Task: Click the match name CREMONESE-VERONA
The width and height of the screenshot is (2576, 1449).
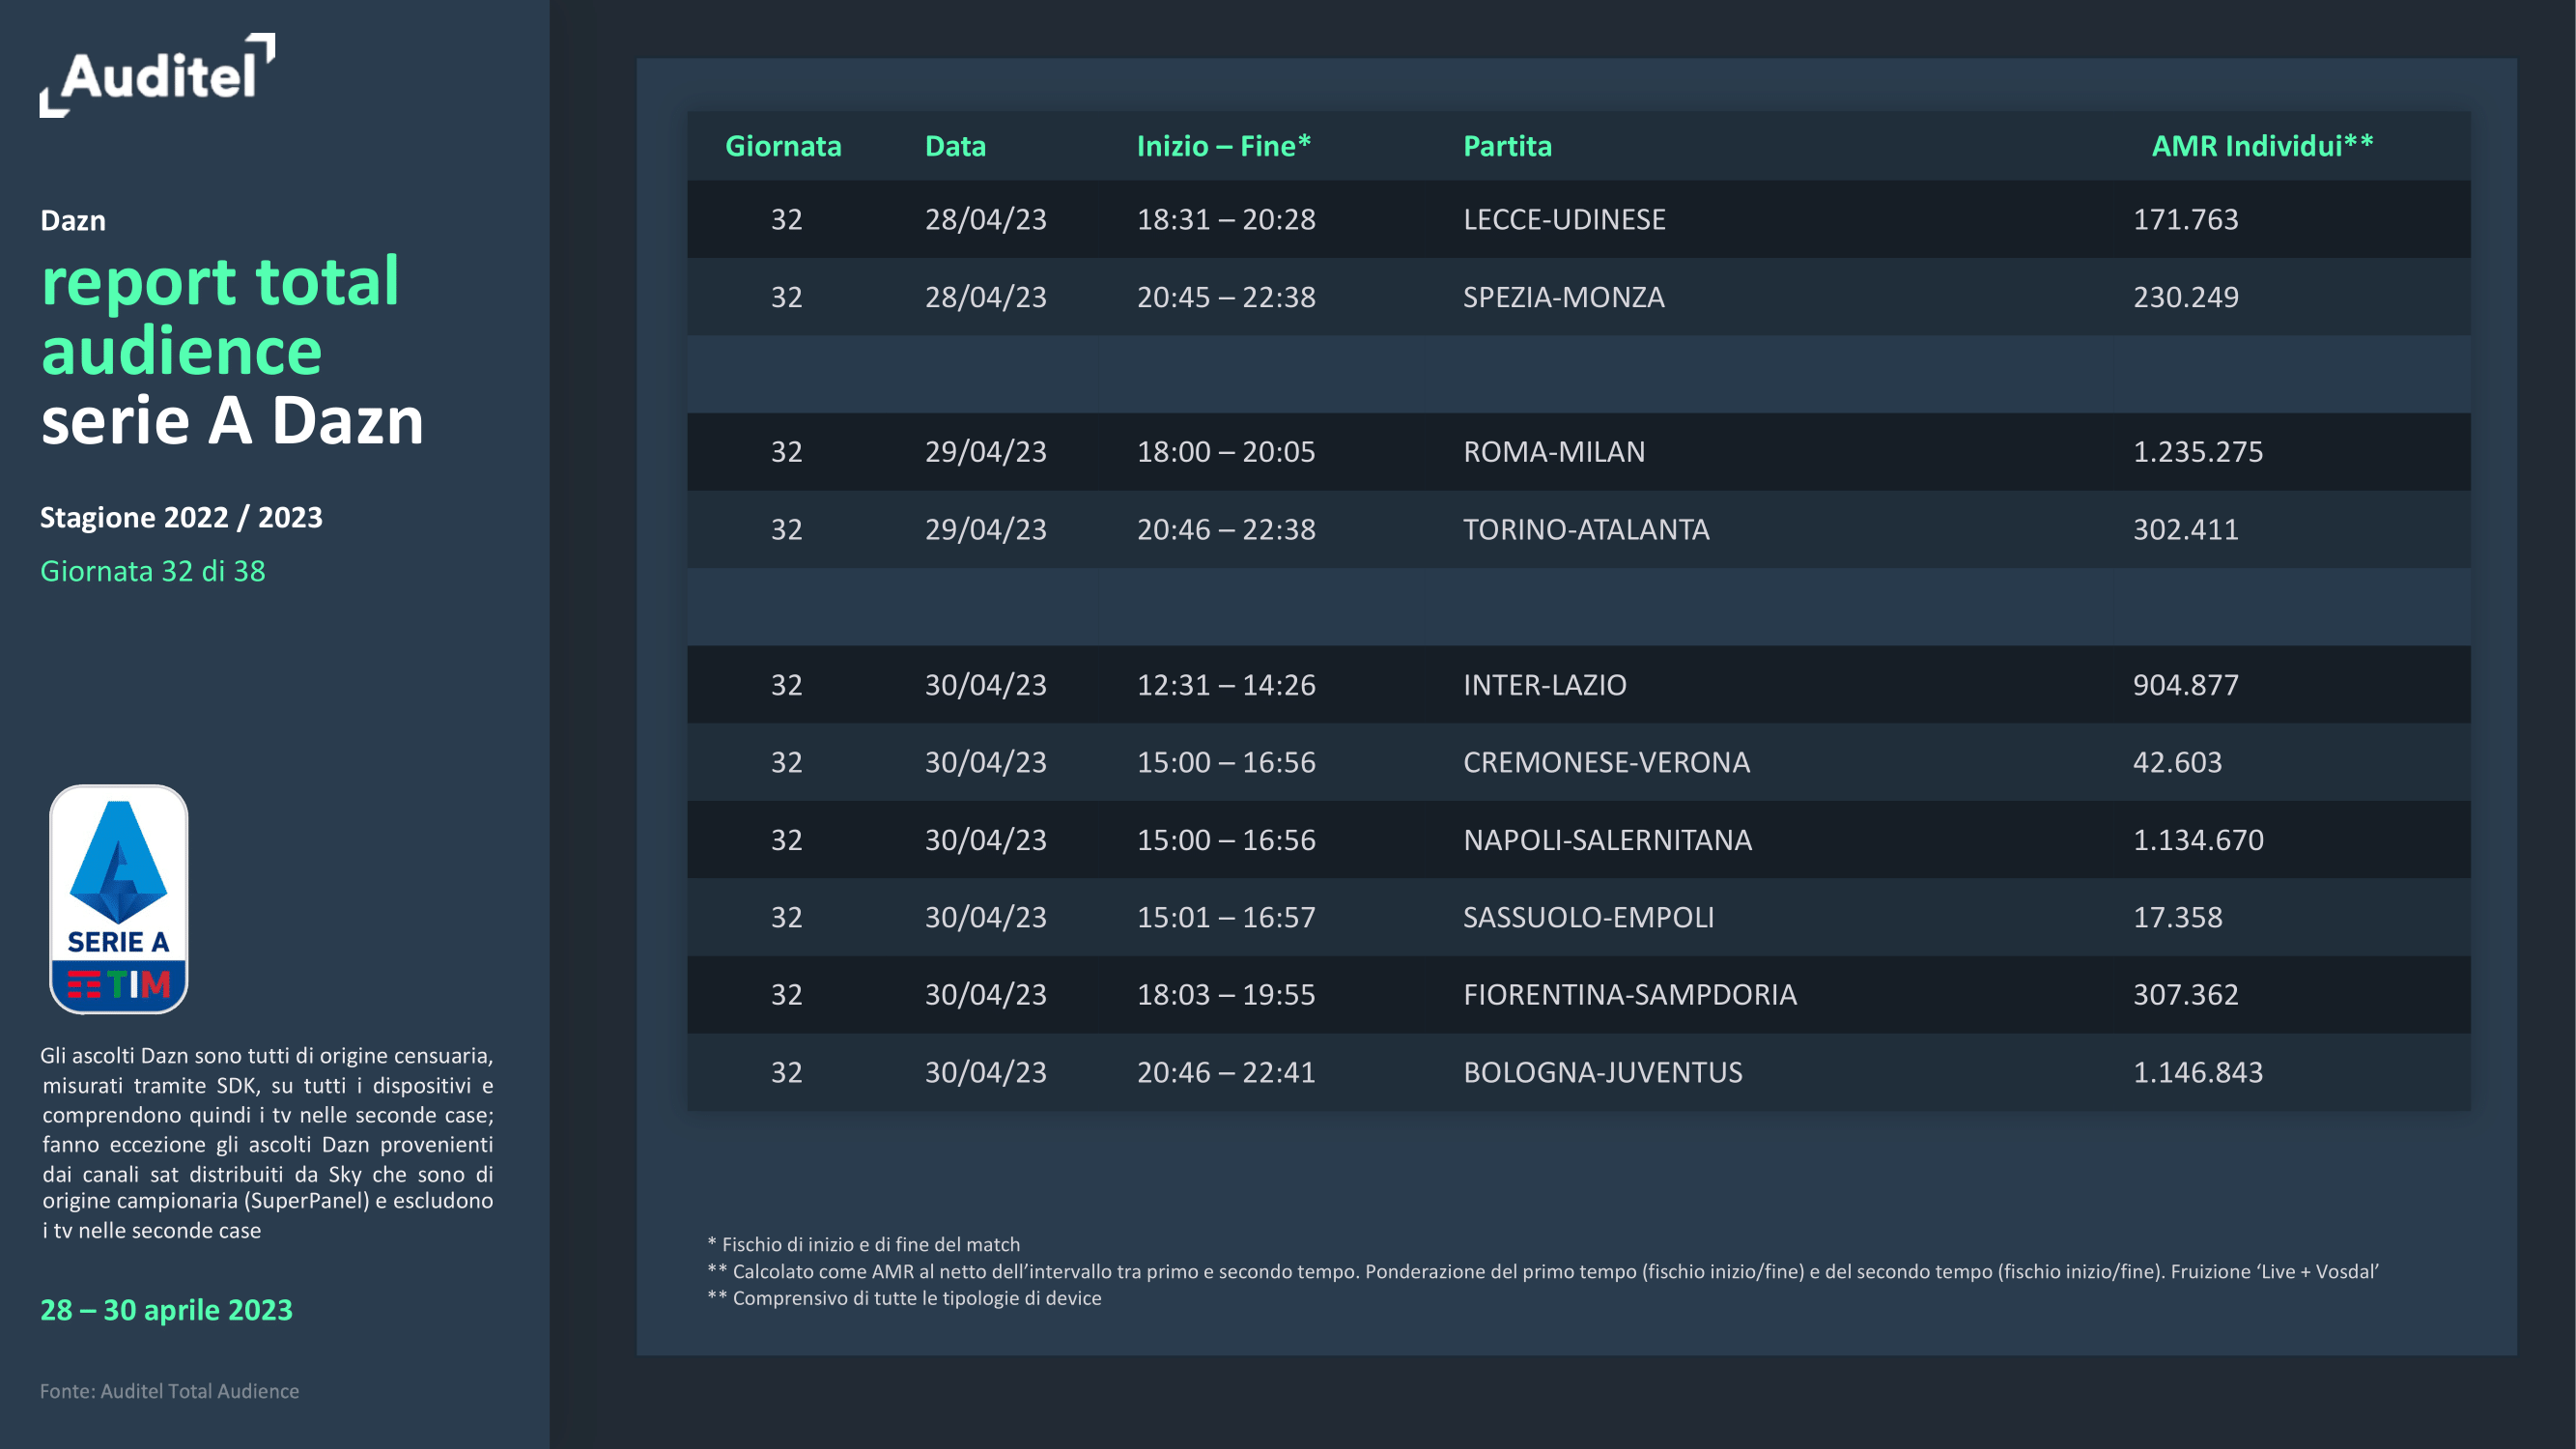Action: pos(1606,762)
